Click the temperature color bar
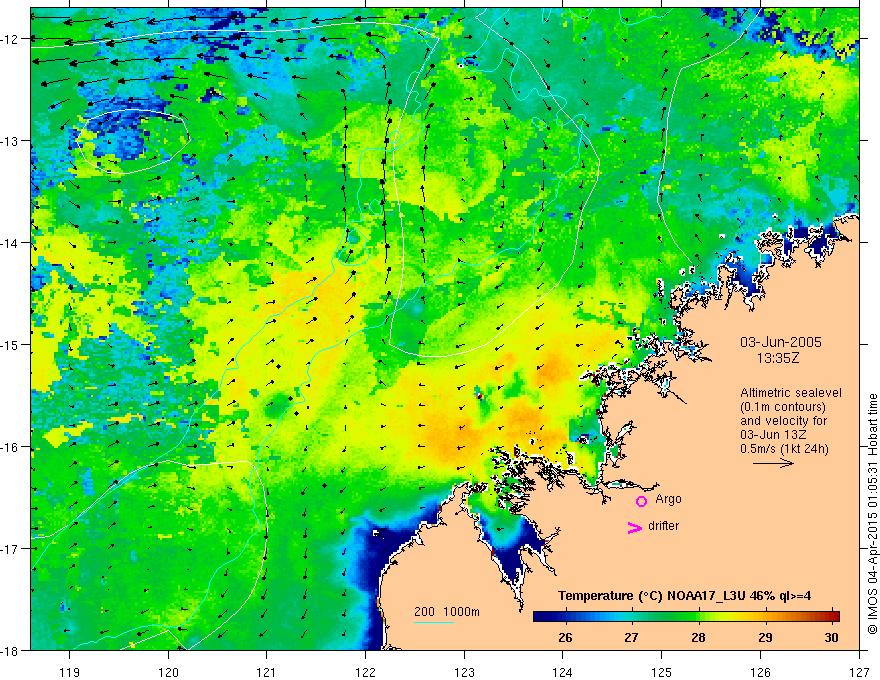This screenshot has height=680, width=880. click(686, 616)
